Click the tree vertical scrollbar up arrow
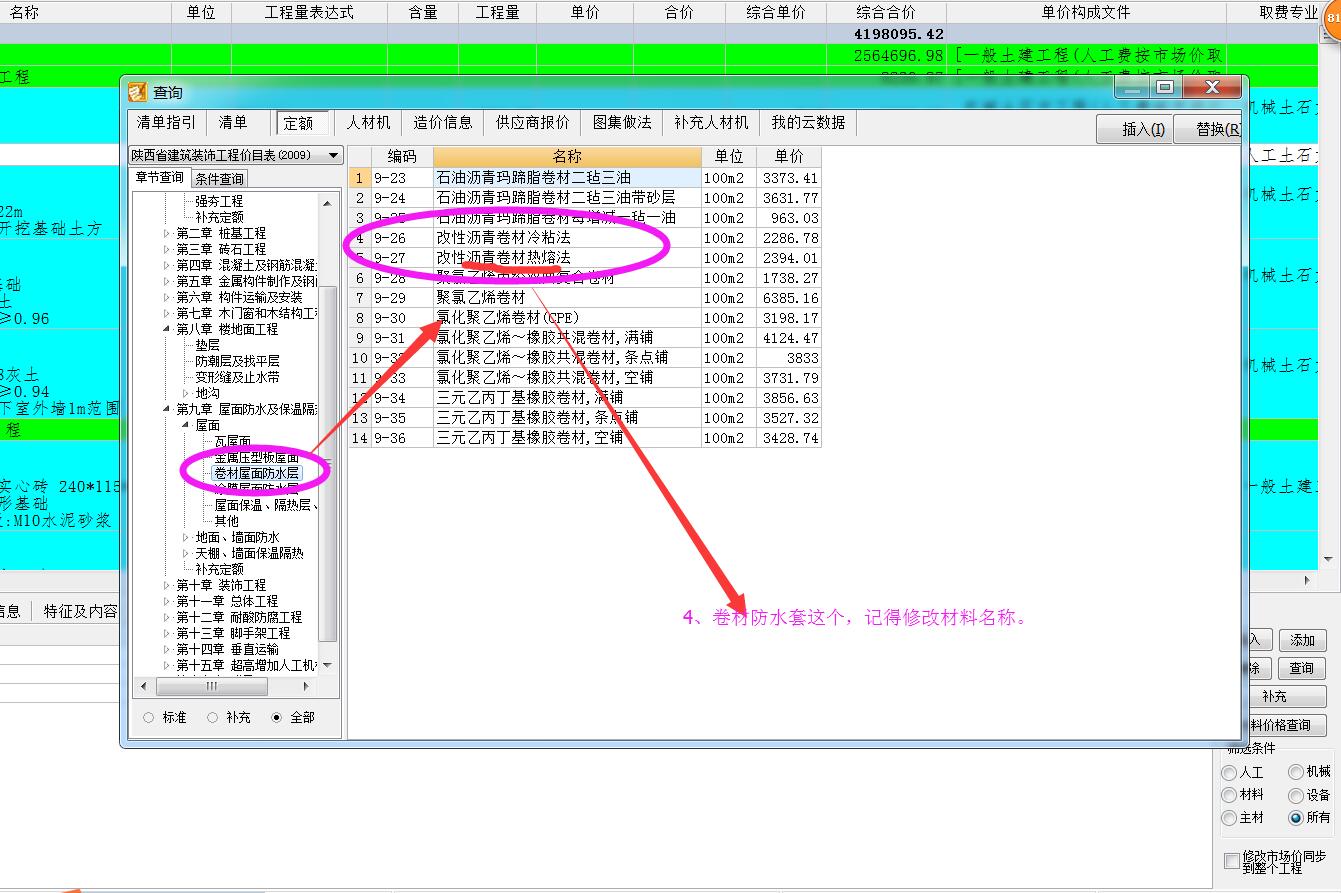The width and height of the screenshot is (1341, 893). [x=327, y=202]
